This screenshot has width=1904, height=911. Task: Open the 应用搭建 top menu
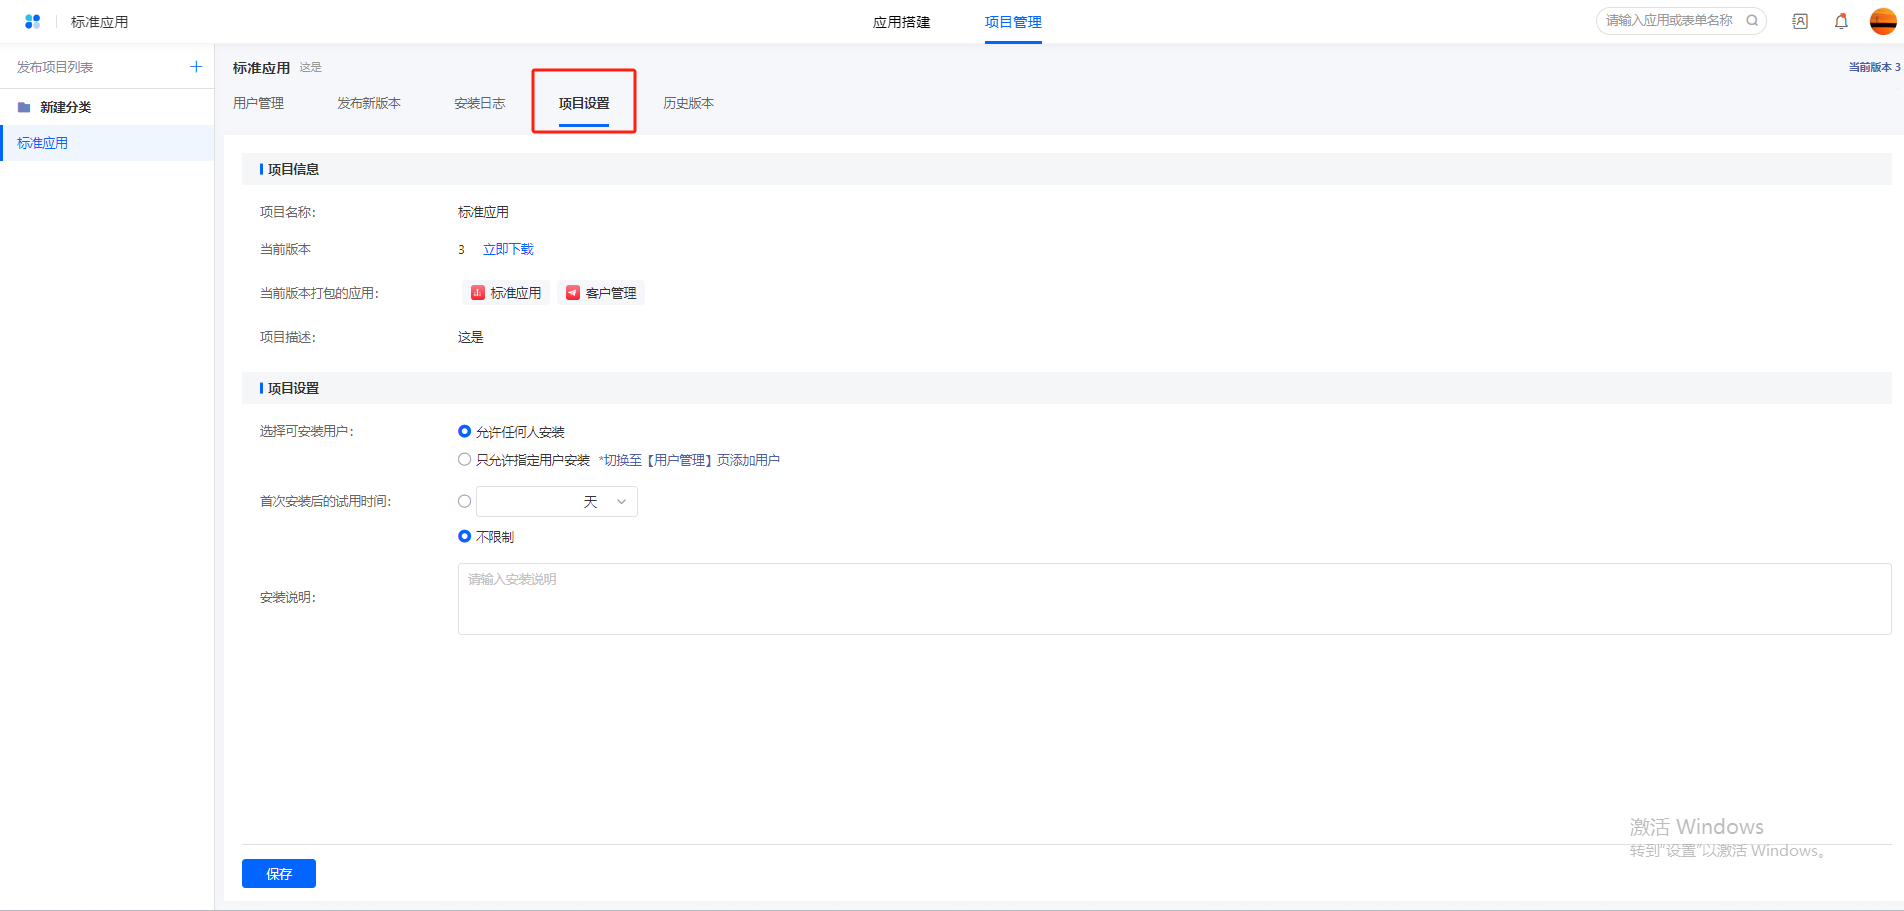coord(901,22)
